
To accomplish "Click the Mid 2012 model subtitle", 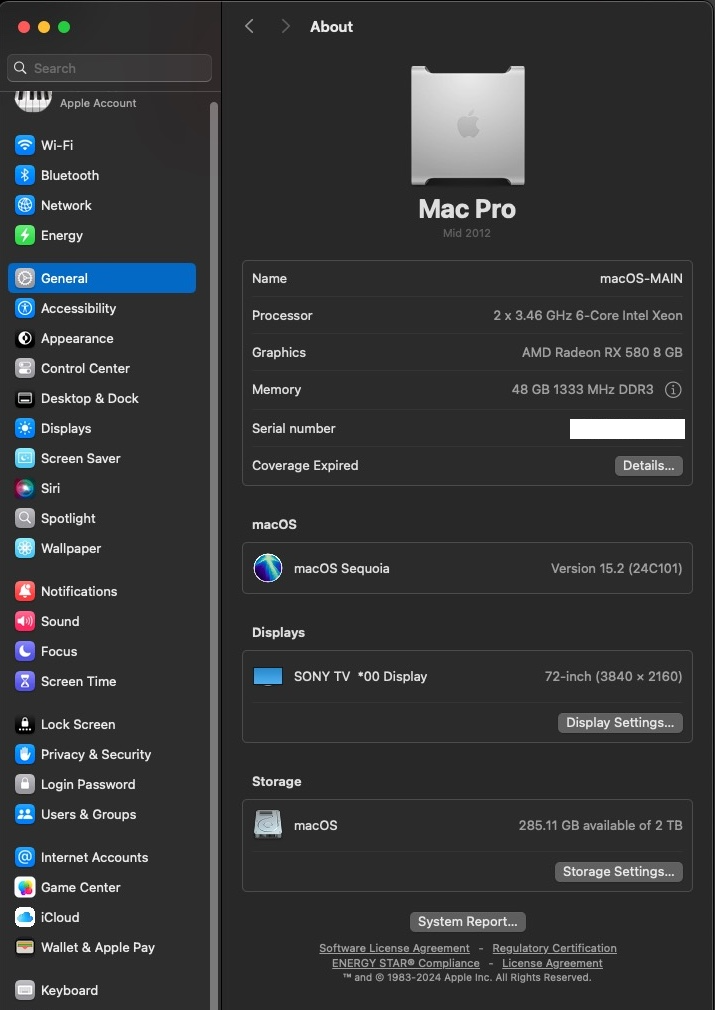I will (x=467, y=233).
